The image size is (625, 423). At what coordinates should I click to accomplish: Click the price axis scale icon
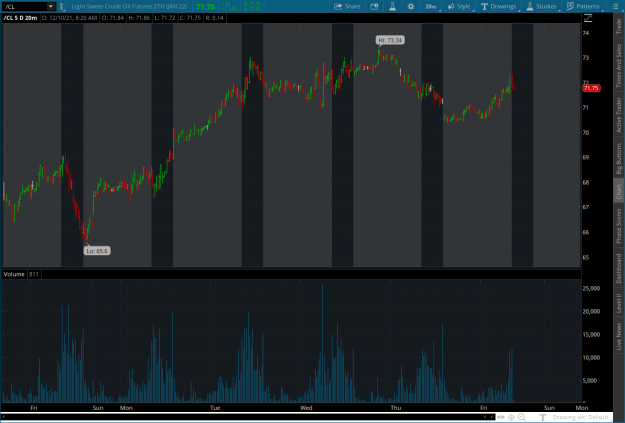[588, 18]
